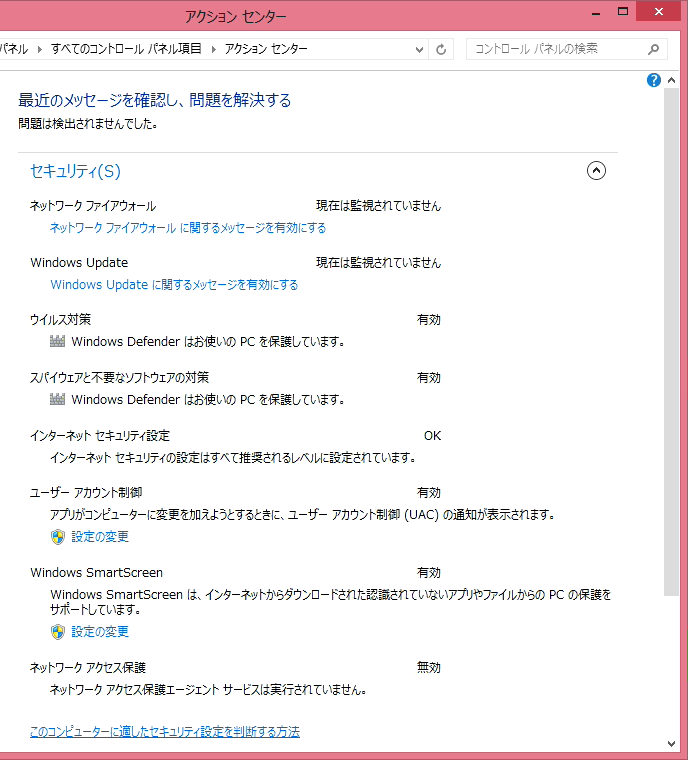
Task: Open 設定の変更 under ユーザー アカウント制御
Action: click(x=100, y=537)
